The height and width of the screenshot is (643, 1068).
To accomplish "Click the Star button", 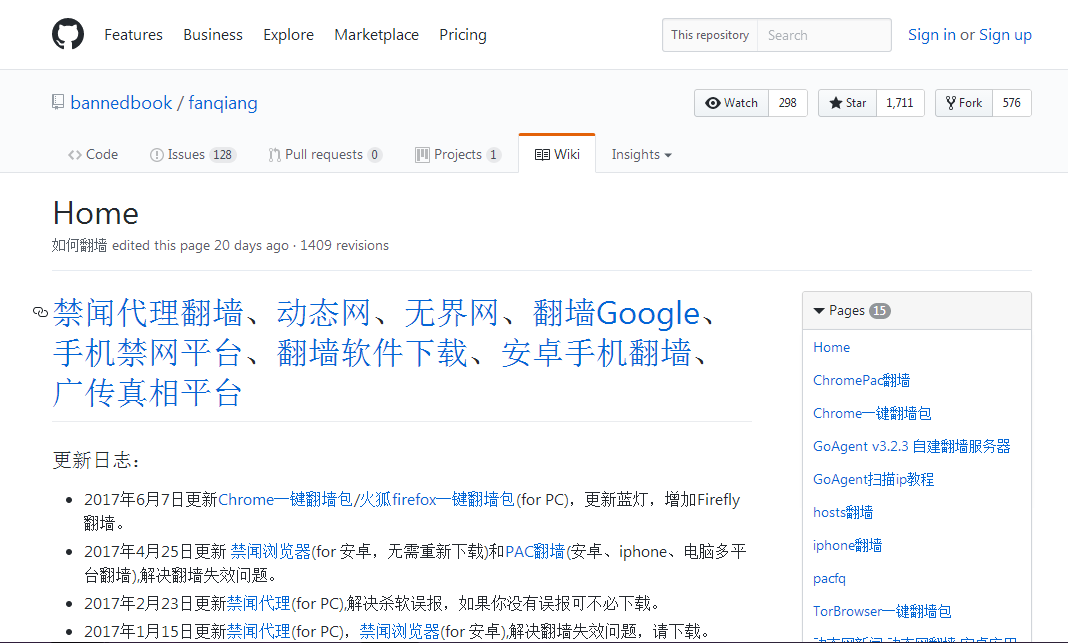I will pos(847,103).
